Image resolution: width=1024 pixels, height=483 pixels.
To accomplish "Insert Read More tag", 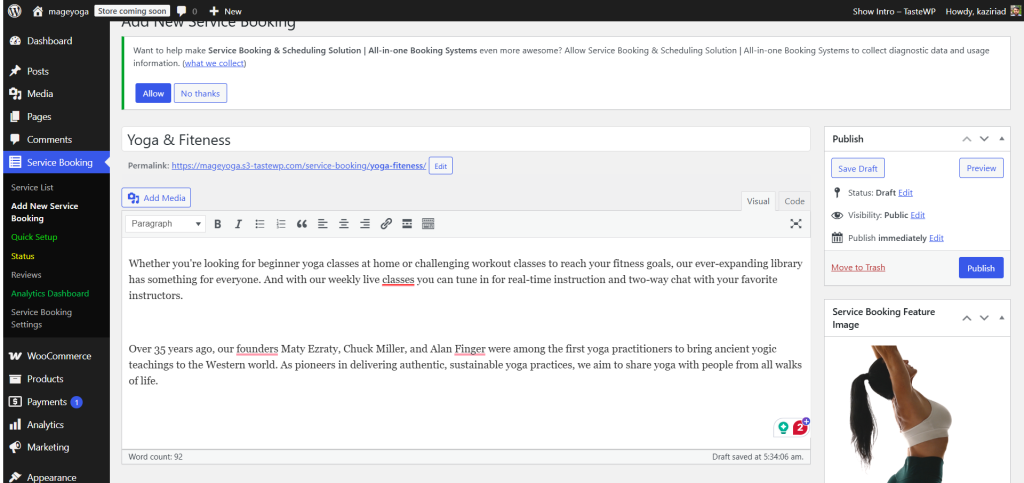I will pyautogui.click(x=407, y=224).
